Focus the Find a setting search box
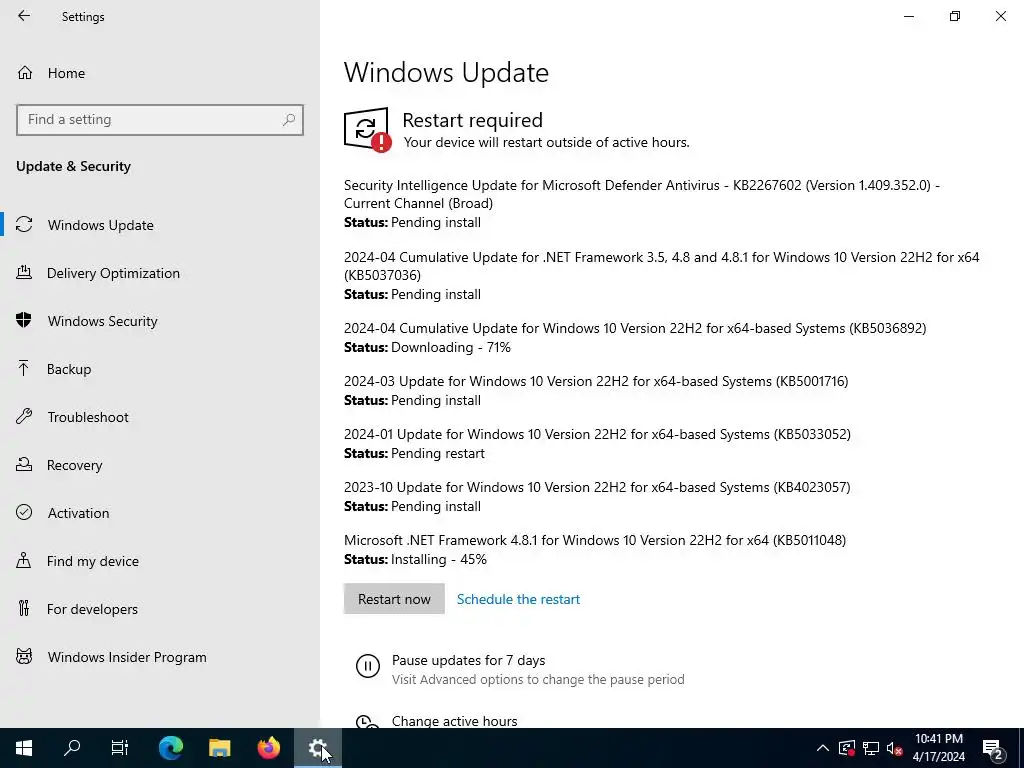 pyautogui.click(x=160, y=120)
